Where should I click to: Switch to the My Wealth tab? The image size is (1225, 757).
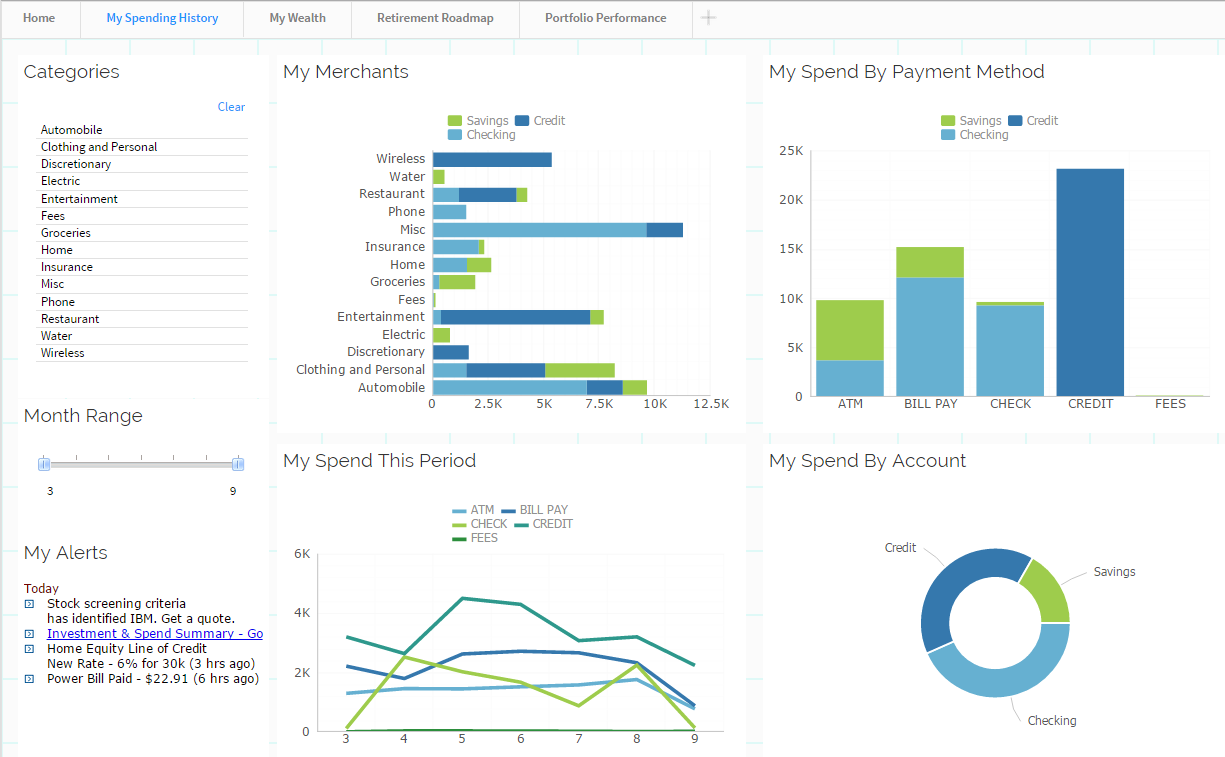(x=296, y=18)
